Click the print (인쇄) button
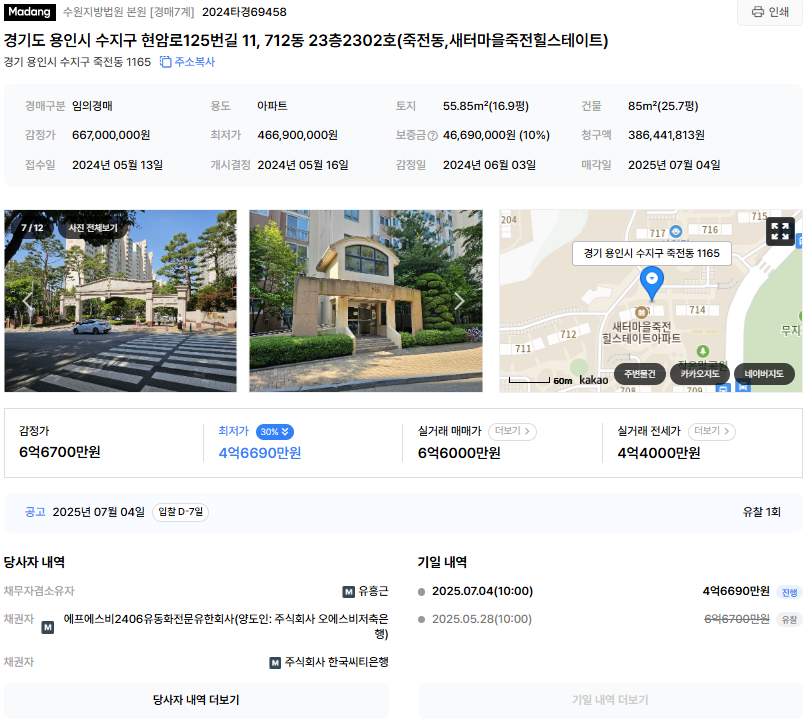 pyautogui.click(x=770, y=12)
